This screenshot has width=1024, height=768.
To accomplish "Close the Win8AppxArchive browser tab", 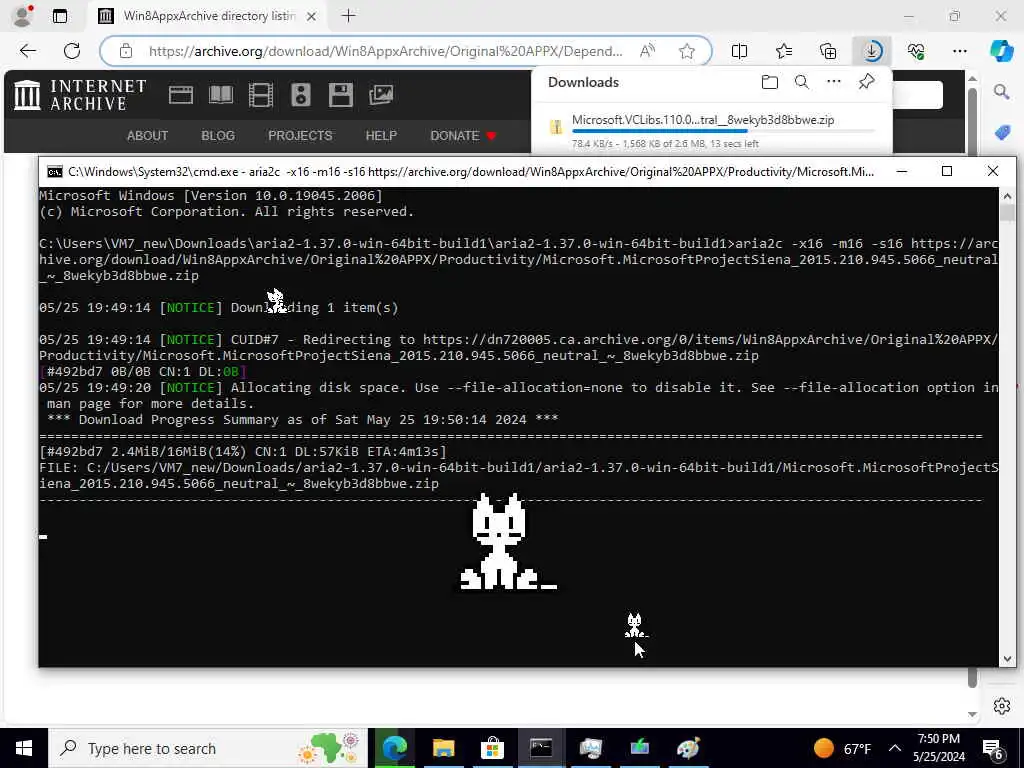I will coord(312,16).
